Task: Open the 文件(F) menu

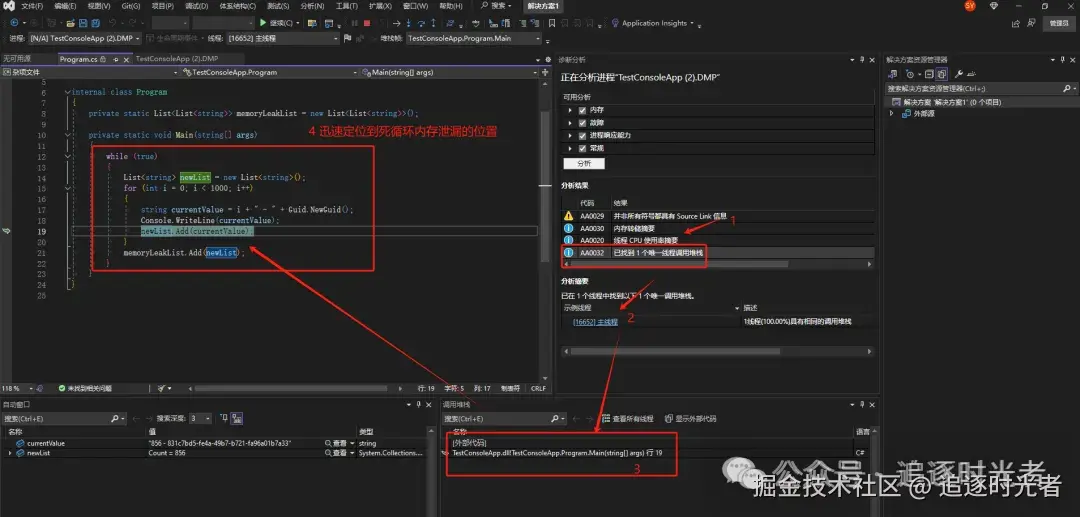Action: tap(32, 6)
